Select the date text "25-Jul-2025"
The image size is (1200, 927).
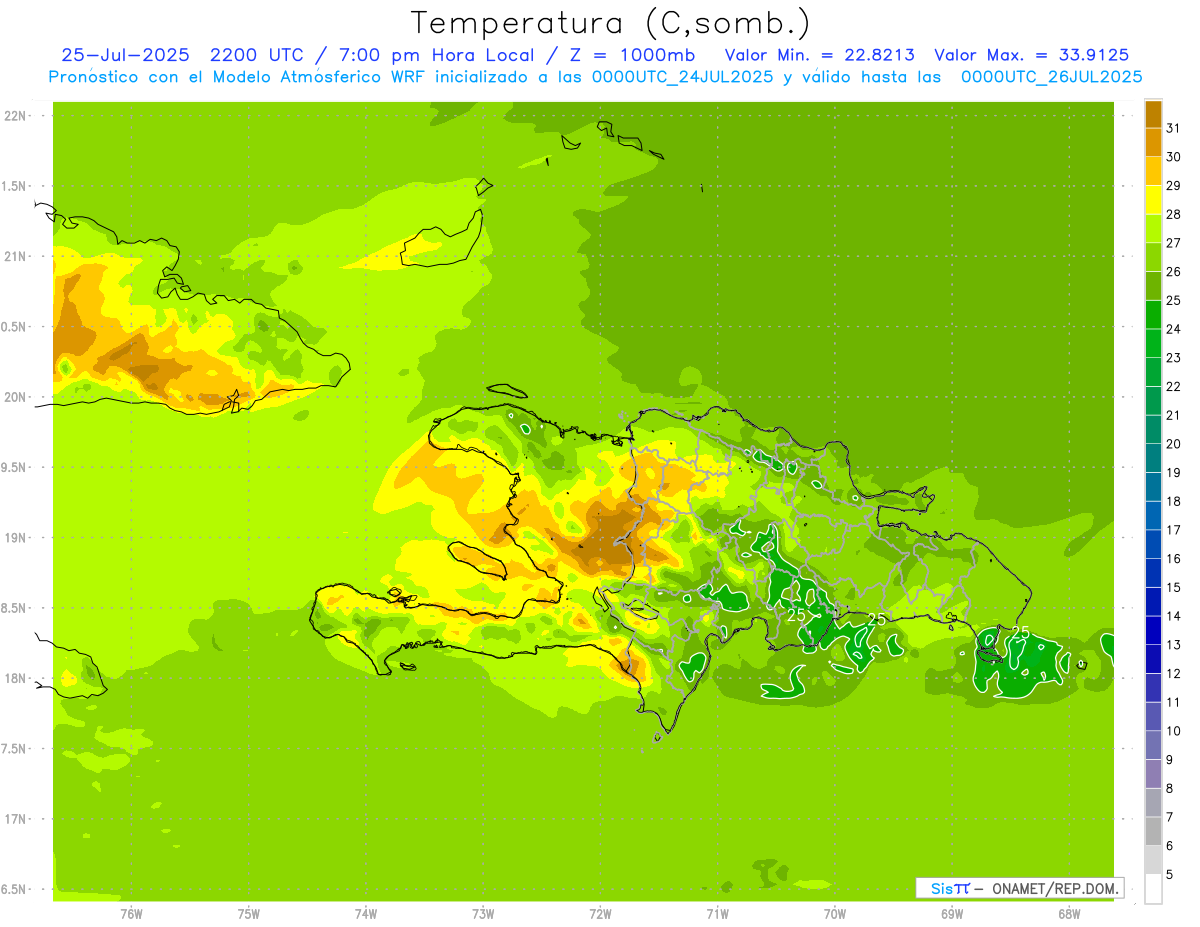click(125, 56)
